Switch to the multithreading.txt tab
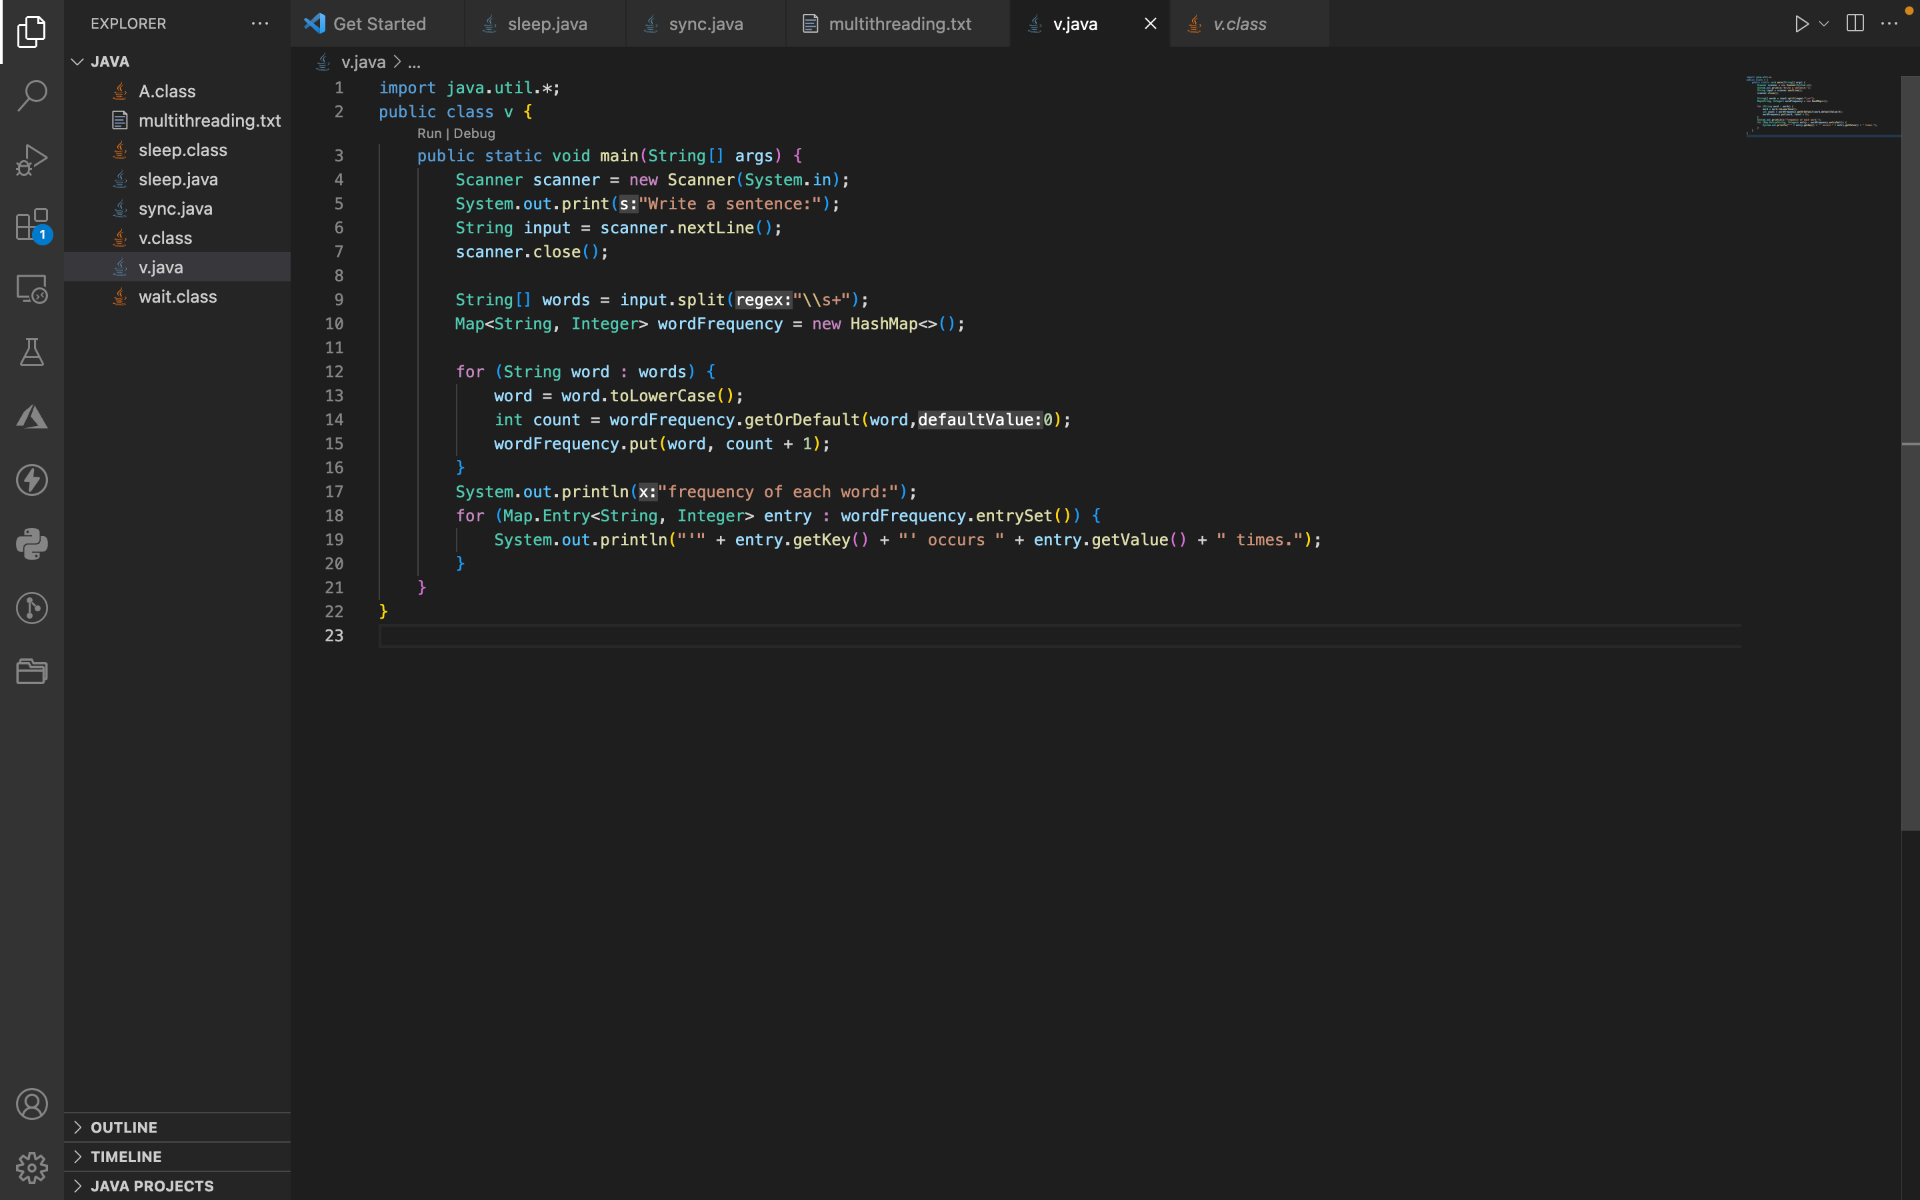Image resolution: width=1920 pixels, height=1200 pixels. coord(899,24)
